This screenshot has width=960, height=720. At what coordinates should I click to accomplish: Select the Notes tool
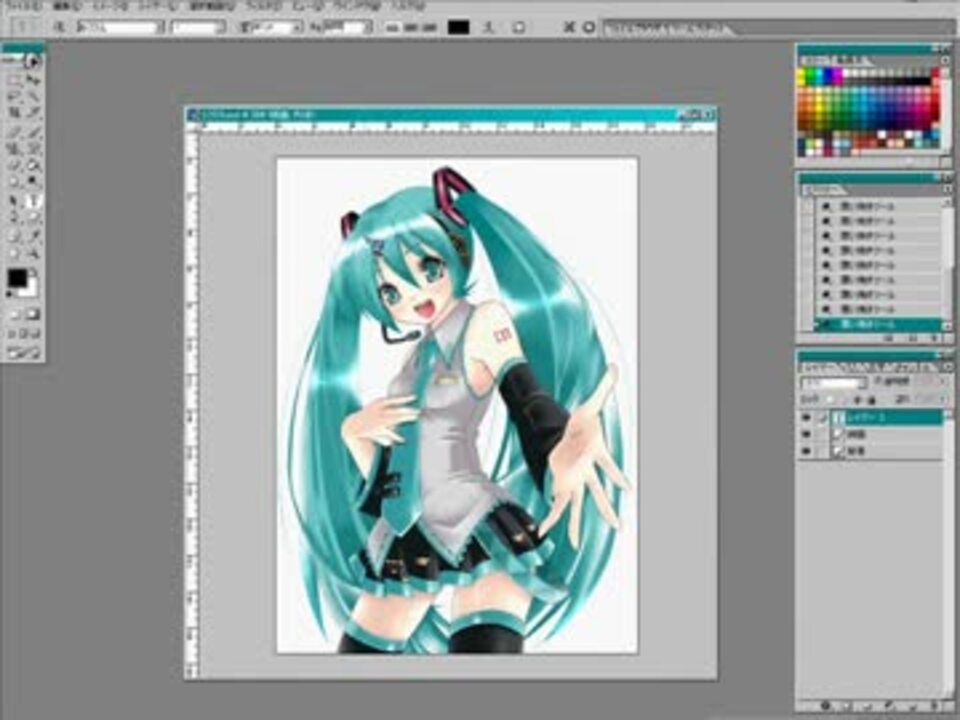(x=14, y=236)
